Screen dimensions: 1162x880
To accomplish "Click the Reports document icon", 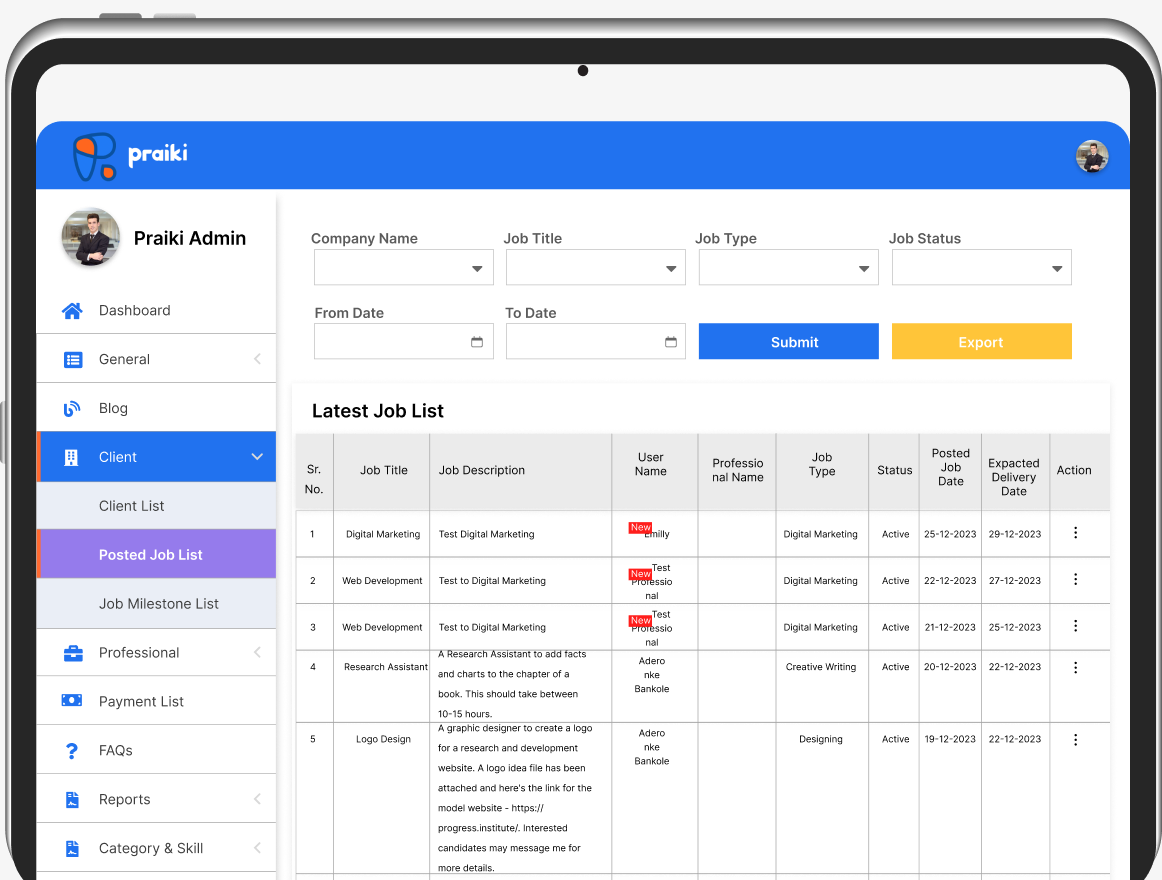I will pos(72,800).
